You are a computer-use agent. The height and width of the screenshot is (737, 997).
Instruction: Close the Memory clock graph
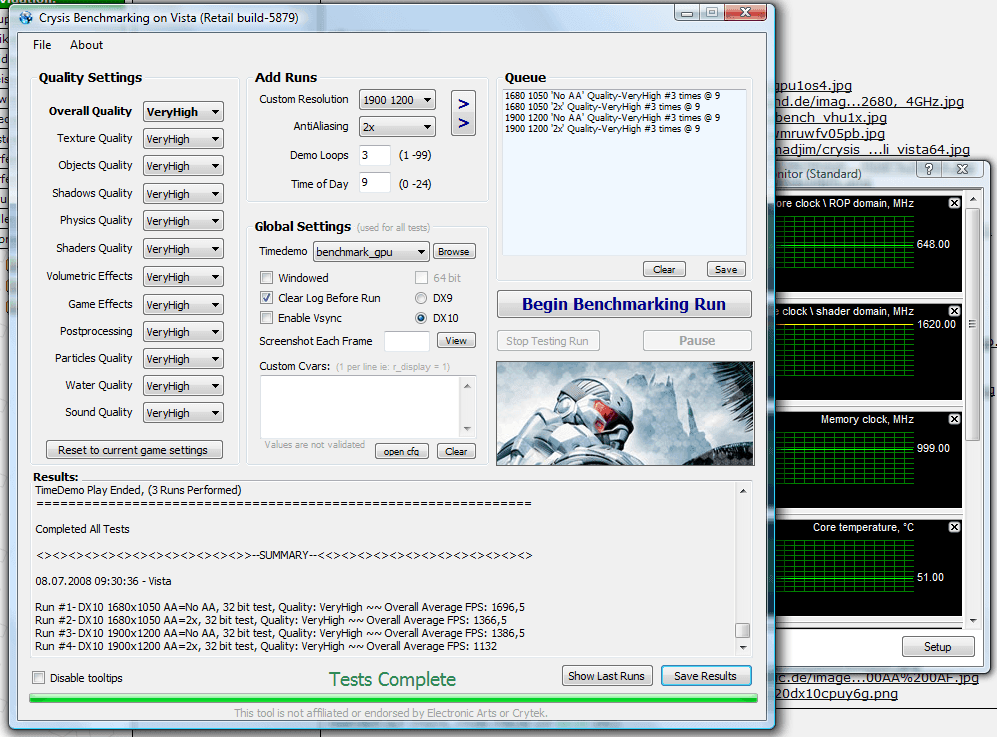click(954, 419)
